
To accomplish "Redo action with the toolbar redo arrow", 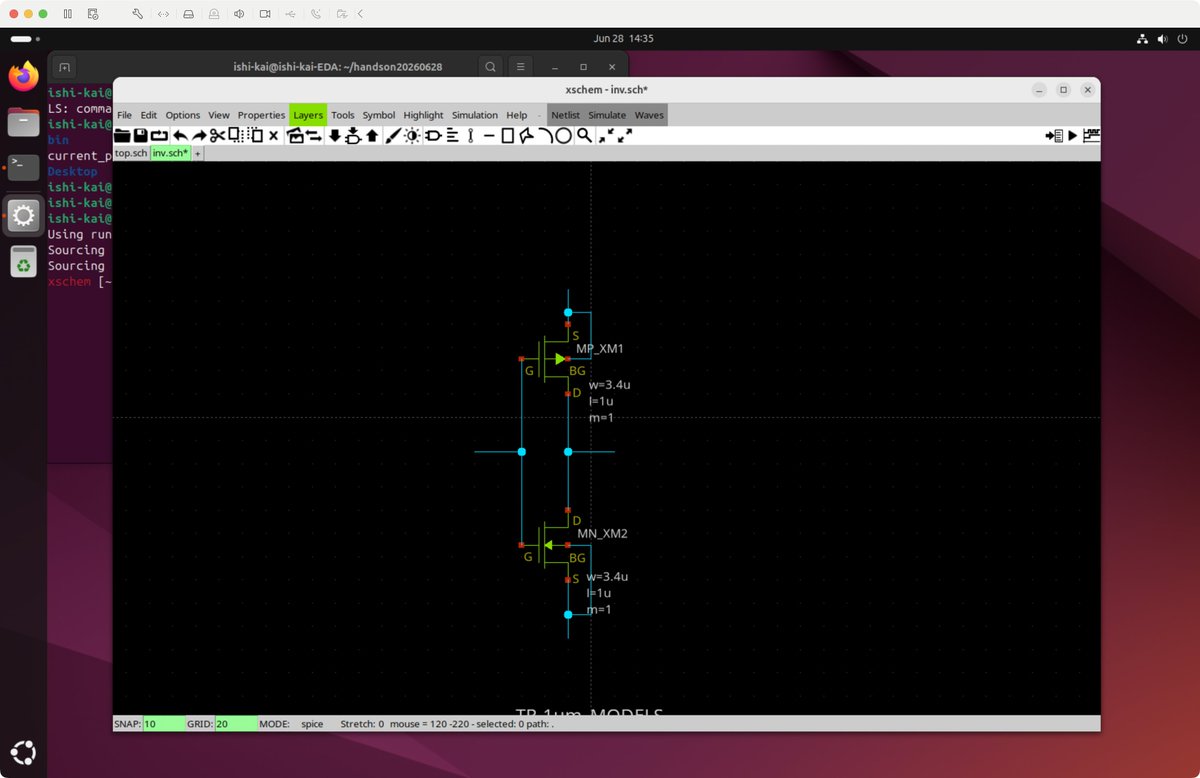I will [199, 135].
